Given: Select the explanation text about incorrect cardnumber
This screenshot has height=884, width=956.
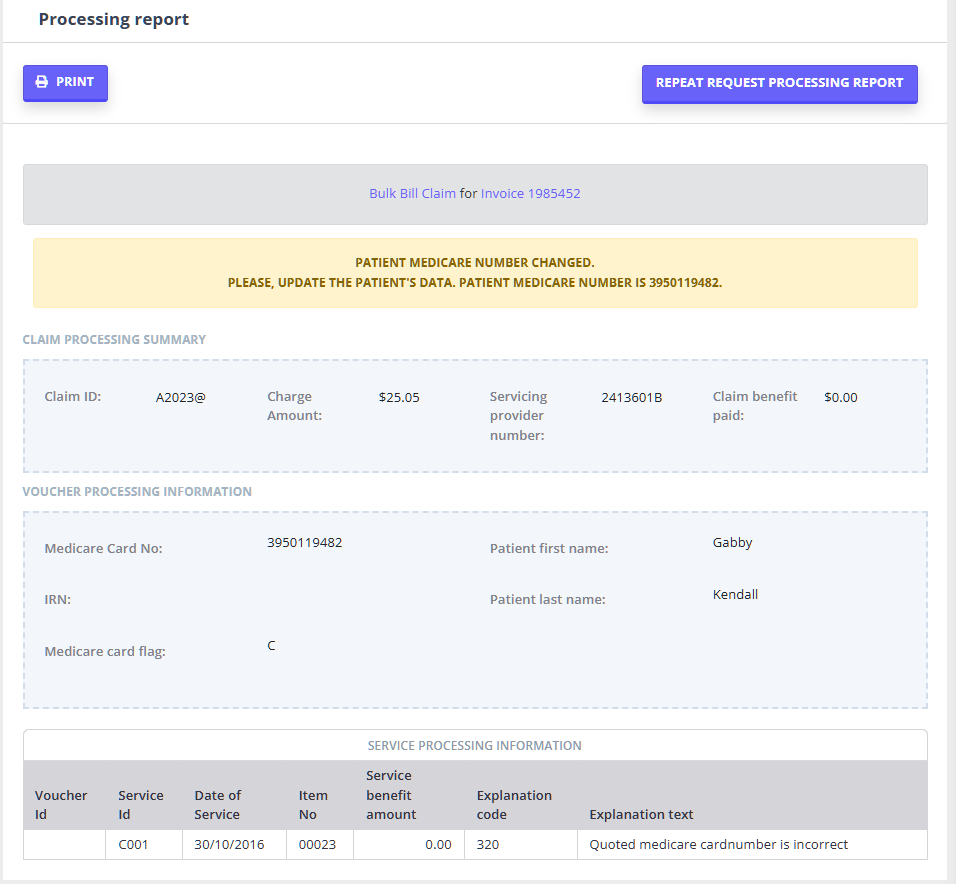Looking at the screenshot, I should click(718, 845).
